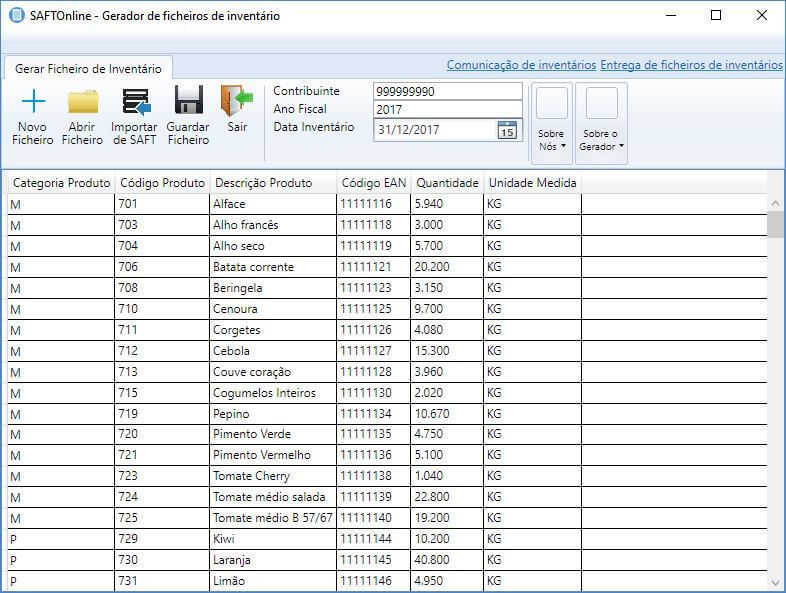The height and width of the screenshot is (593, 786).
Task: Click the Importar de SAFT icon
Action: click(134, 102)
